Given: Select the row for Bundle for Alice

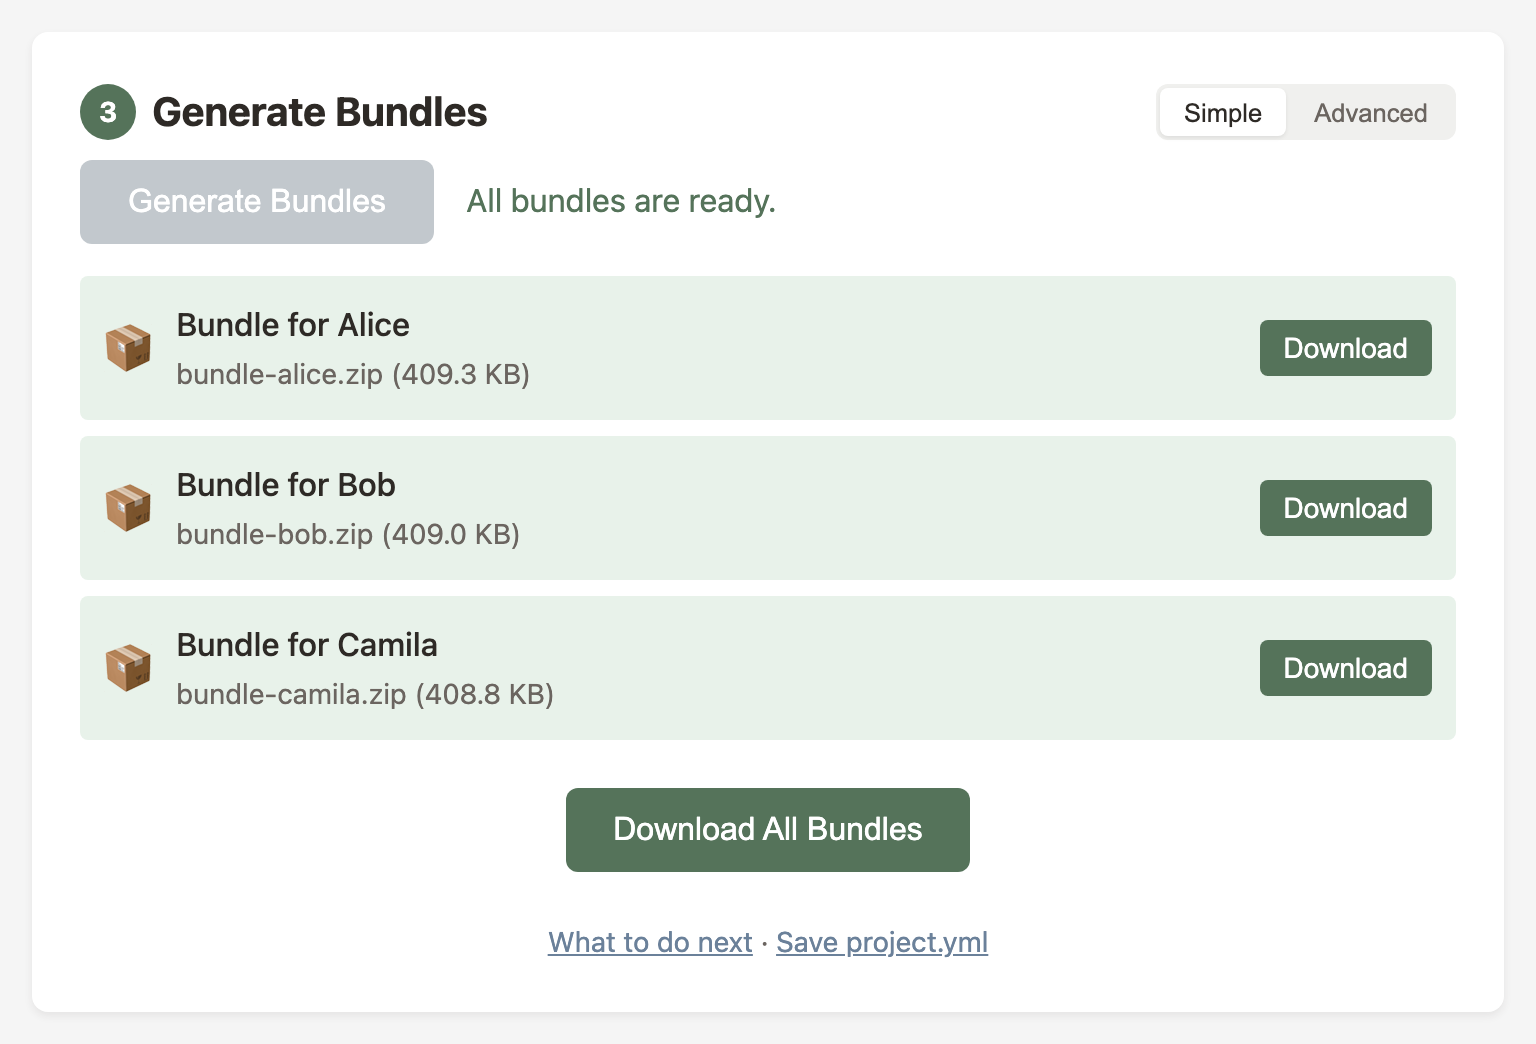Looking at the screenshot, I should click(x=700, y=348).
